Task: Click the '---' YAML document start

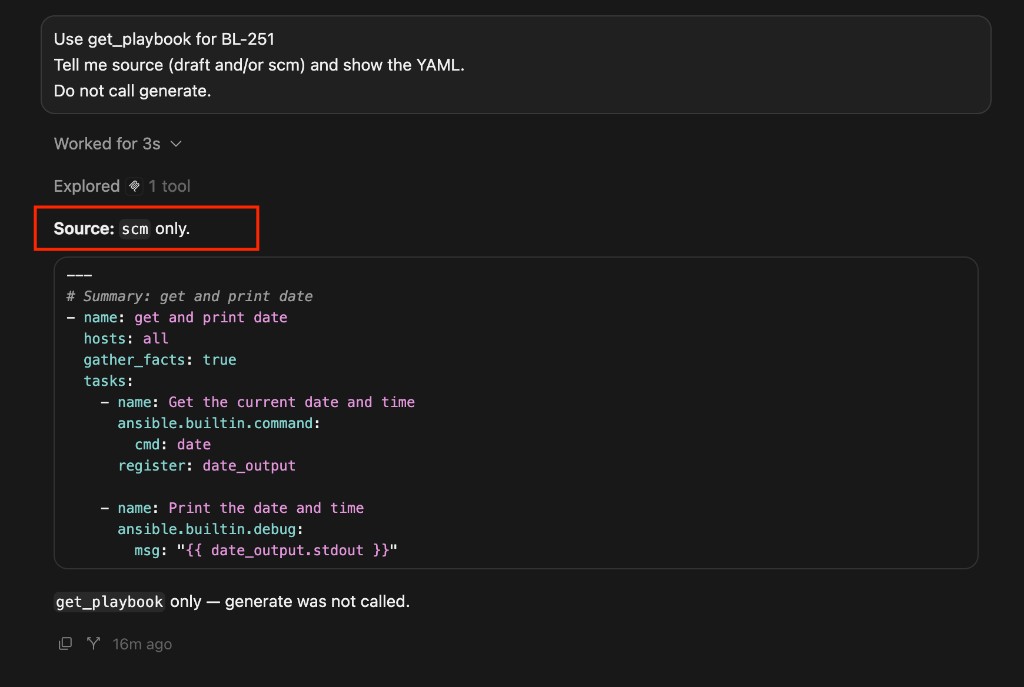Action: click(79, 275)
